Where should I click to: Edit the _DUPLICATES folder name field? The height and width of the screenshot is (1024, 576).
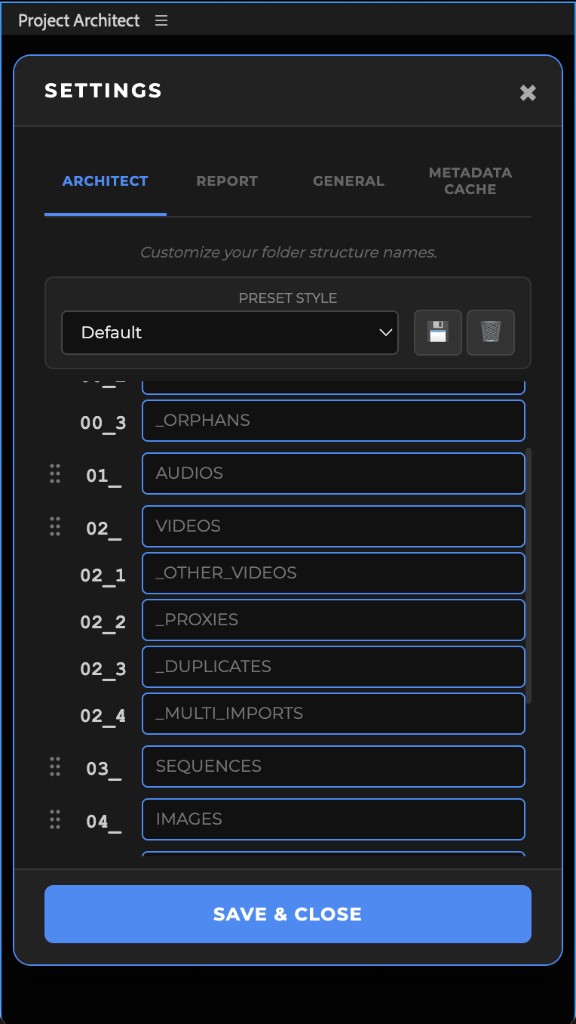(x=333, y=667)
